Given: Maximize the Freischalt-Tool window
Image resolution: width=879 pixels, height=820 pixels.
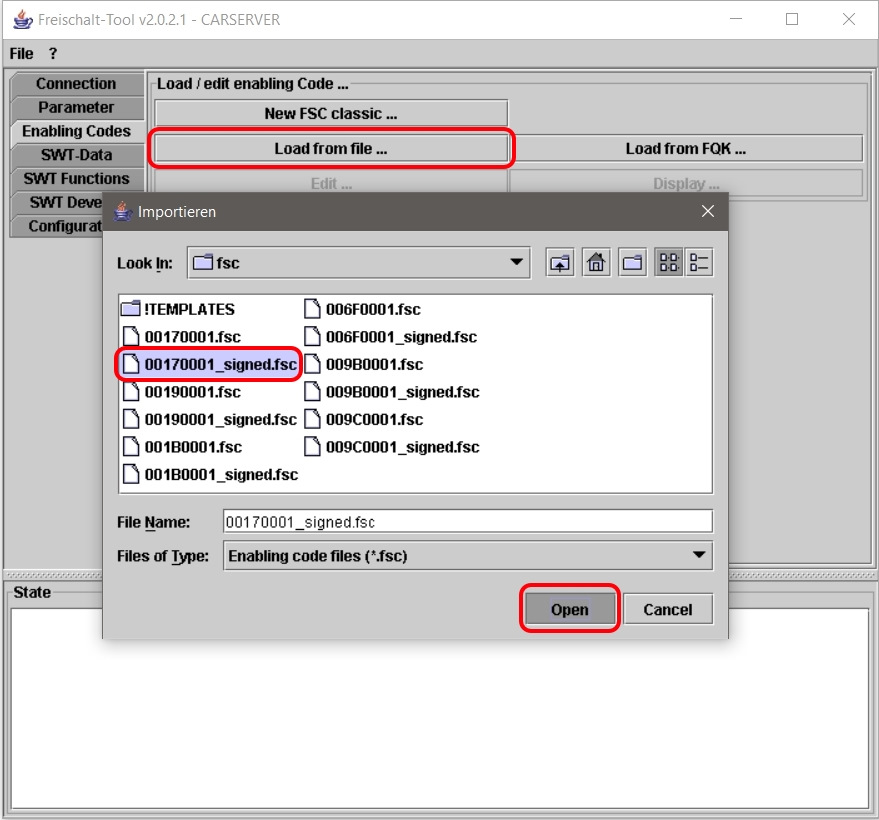Looking at the screenshot, I should point(792,20).
